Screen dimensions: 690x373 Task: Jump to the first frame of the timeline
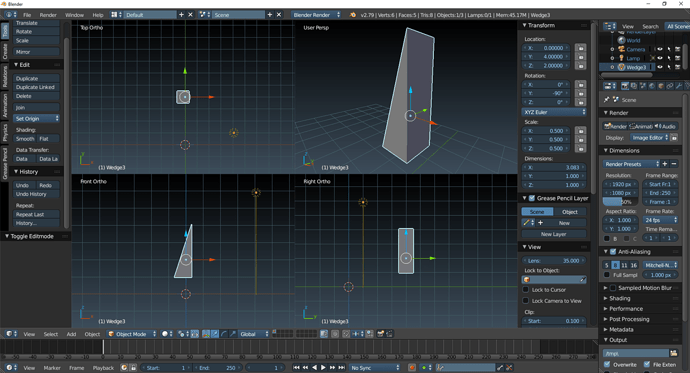[x=296, y=367]
